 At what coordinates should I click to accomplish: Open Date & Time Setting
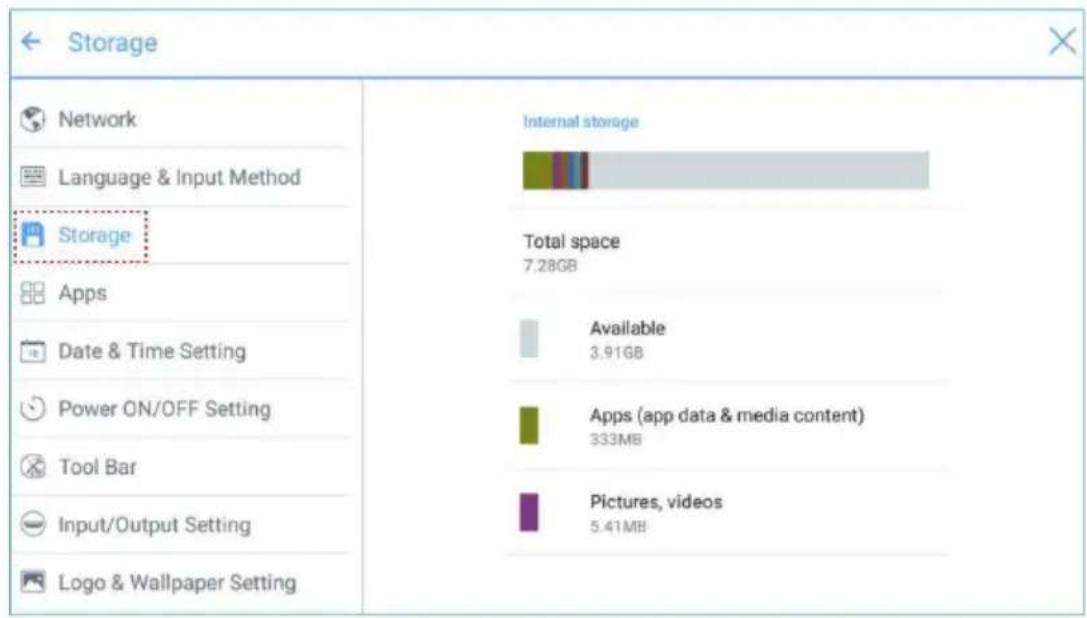[182, 351]
